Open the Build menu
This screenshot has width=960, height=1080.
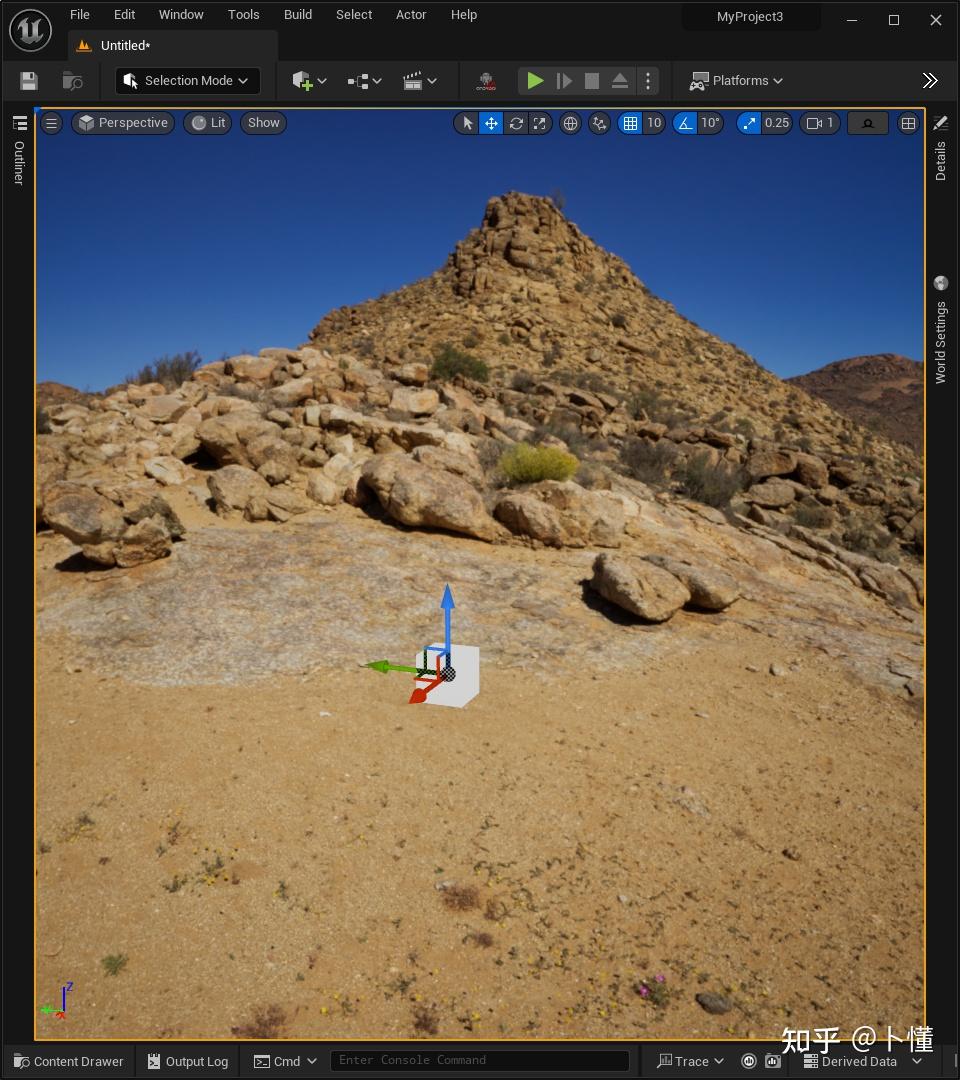click(x=297, y=14)
